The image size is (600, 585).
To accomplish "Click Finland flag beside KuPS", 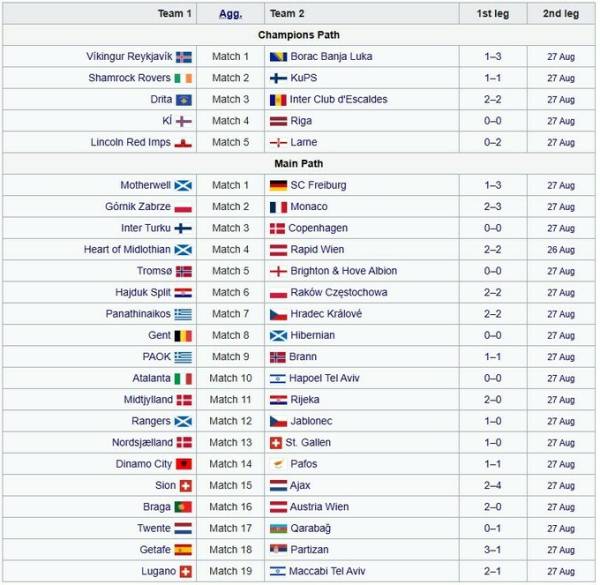I will pos(278,78).
